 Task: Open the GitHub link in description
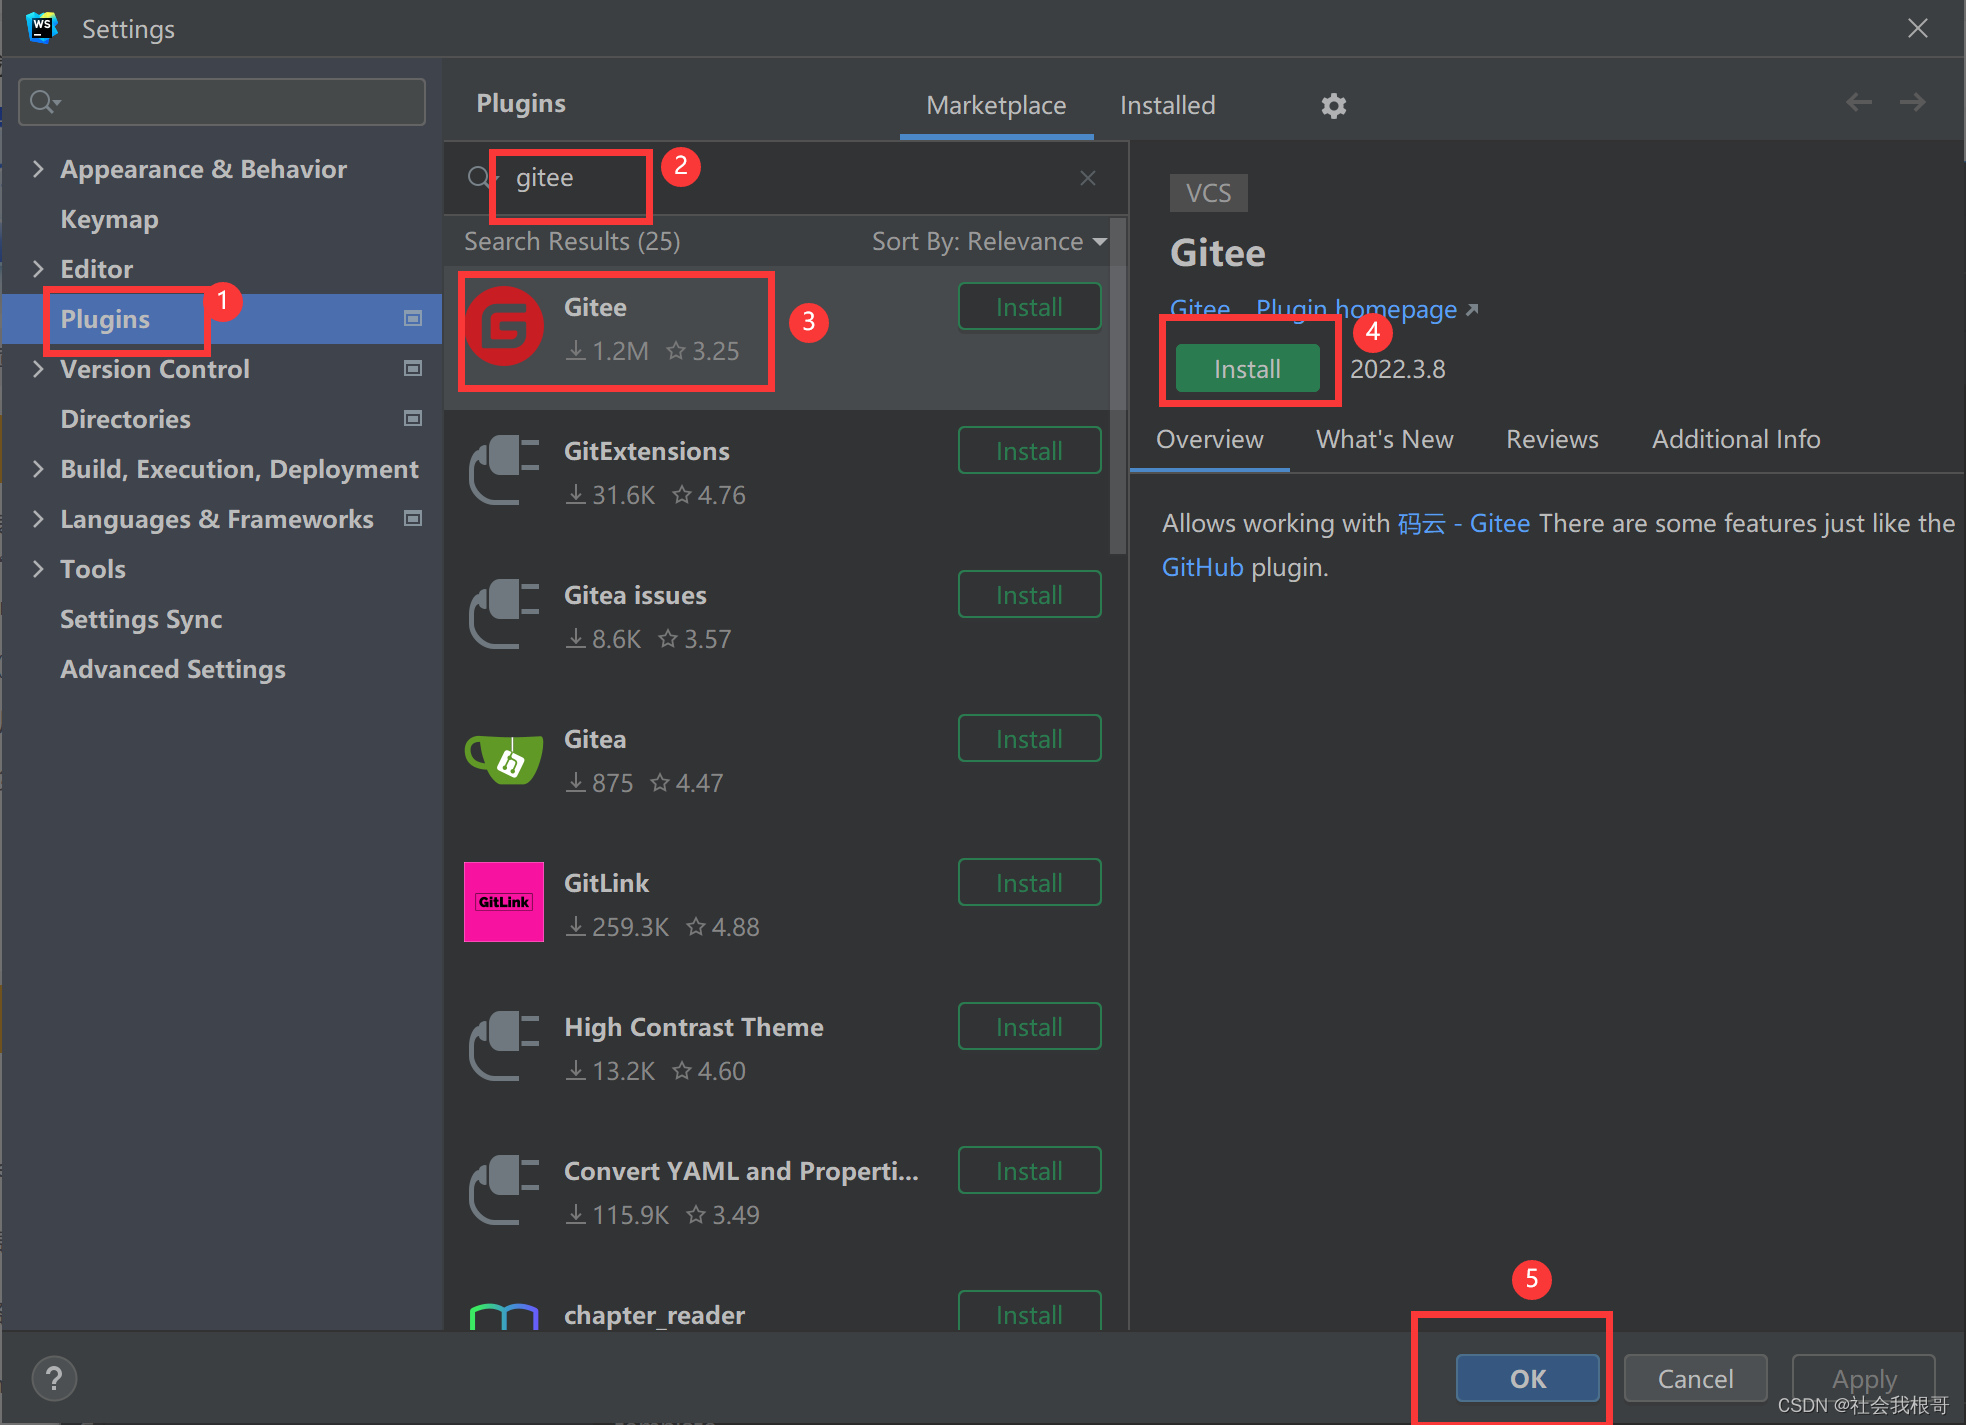1202,567
